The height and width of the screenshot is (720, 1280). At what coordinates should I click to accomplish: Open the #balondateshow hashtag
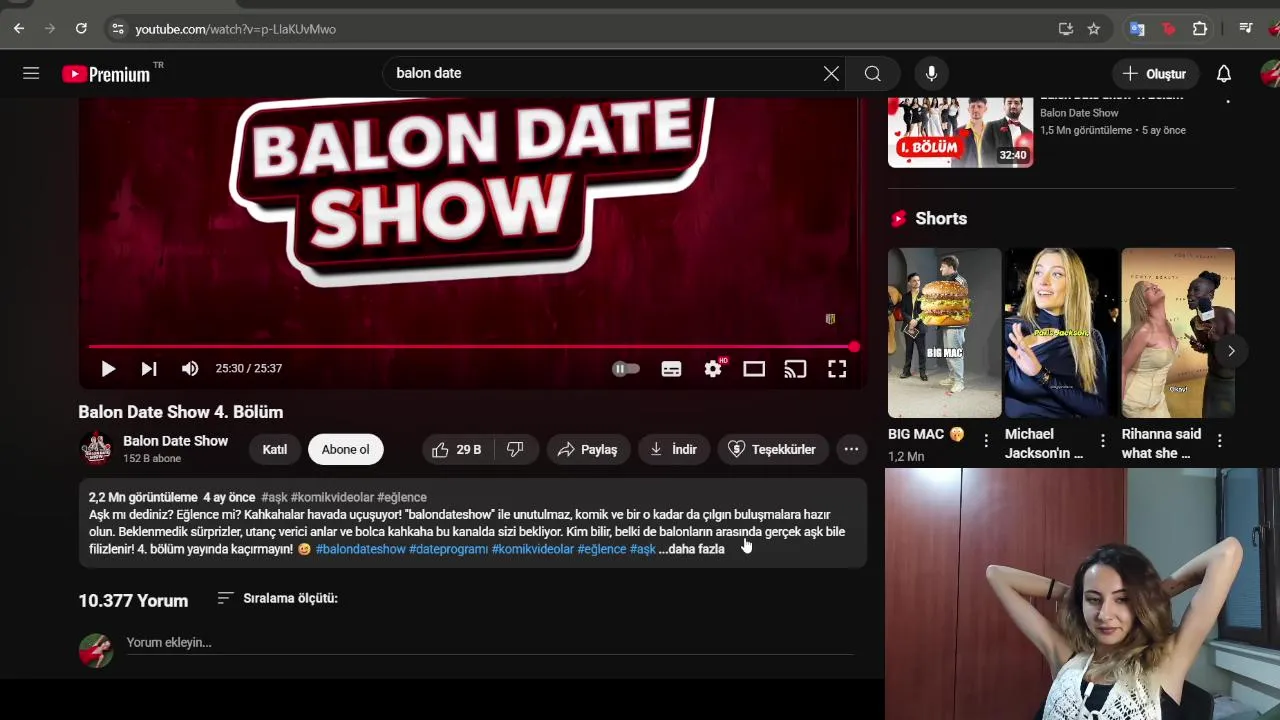point(361,549)
